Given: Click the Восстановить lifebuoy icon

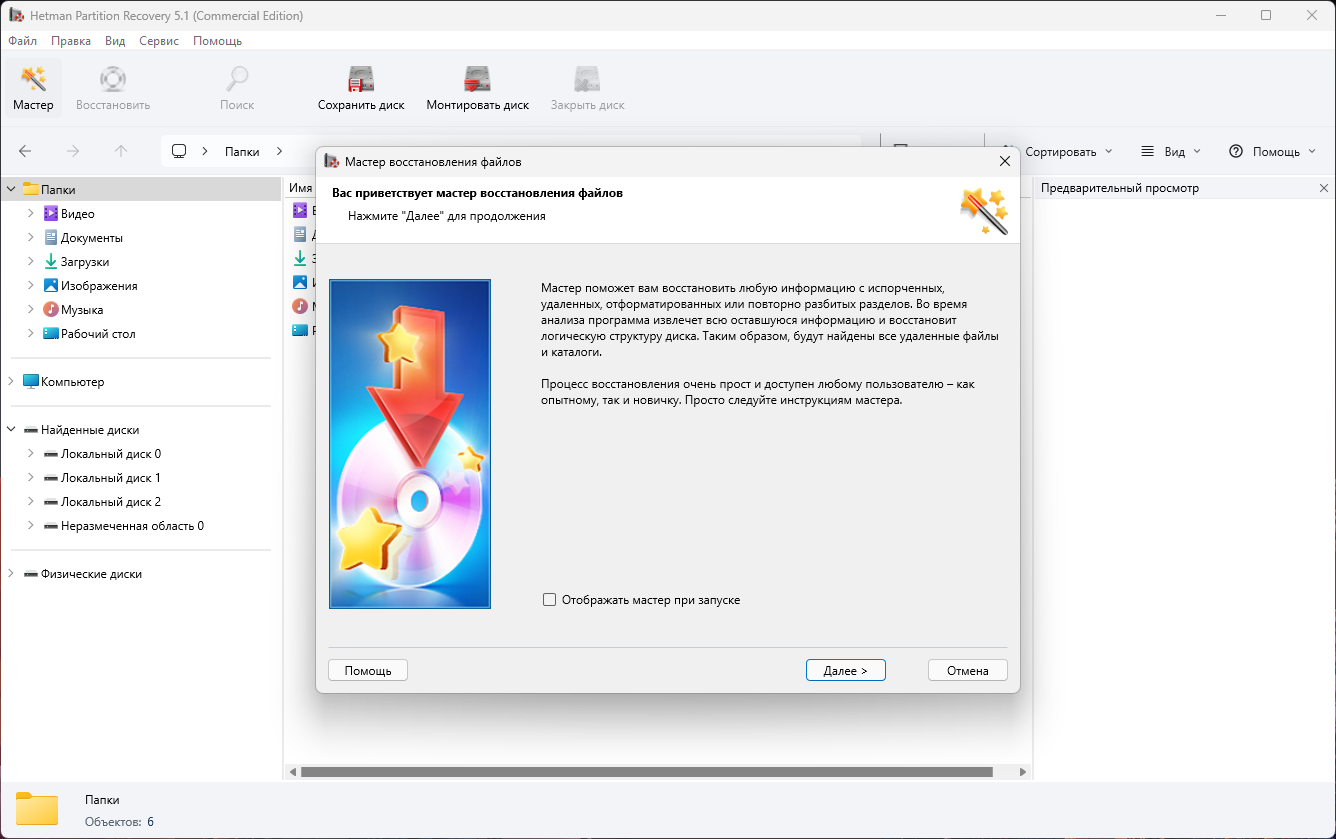Looking at the screenshot, I should click(x=113, y=79).
